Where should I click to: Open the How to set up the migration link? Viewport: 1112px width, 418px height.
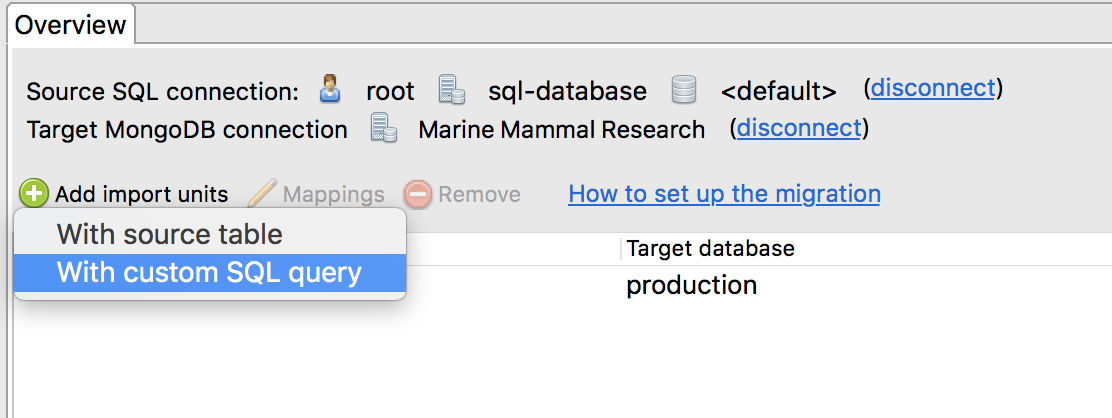[724, 193]
